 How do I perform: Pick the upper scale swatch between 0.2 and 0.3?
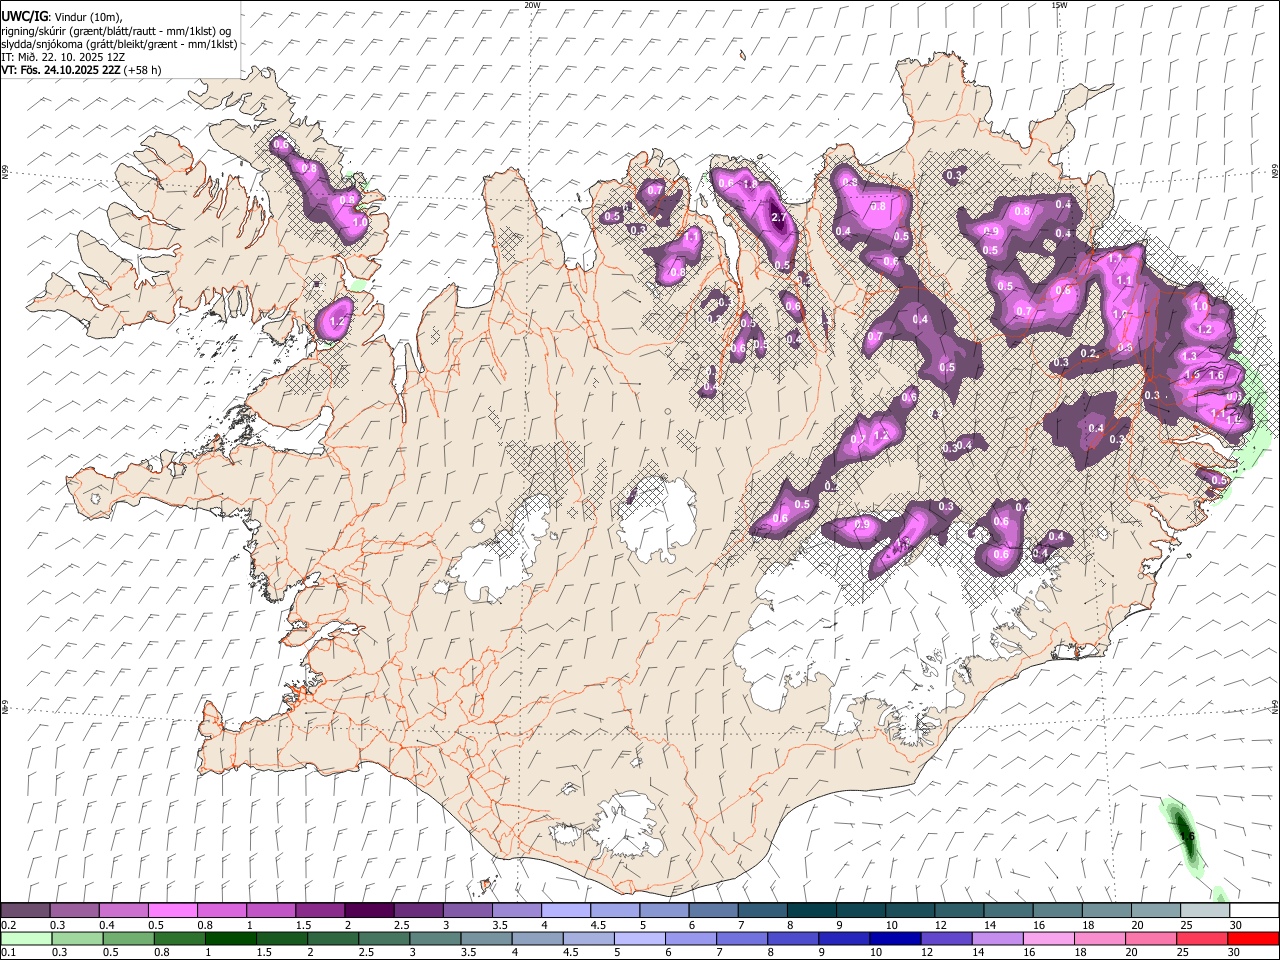pyautogui.click(x=25, y=911)
